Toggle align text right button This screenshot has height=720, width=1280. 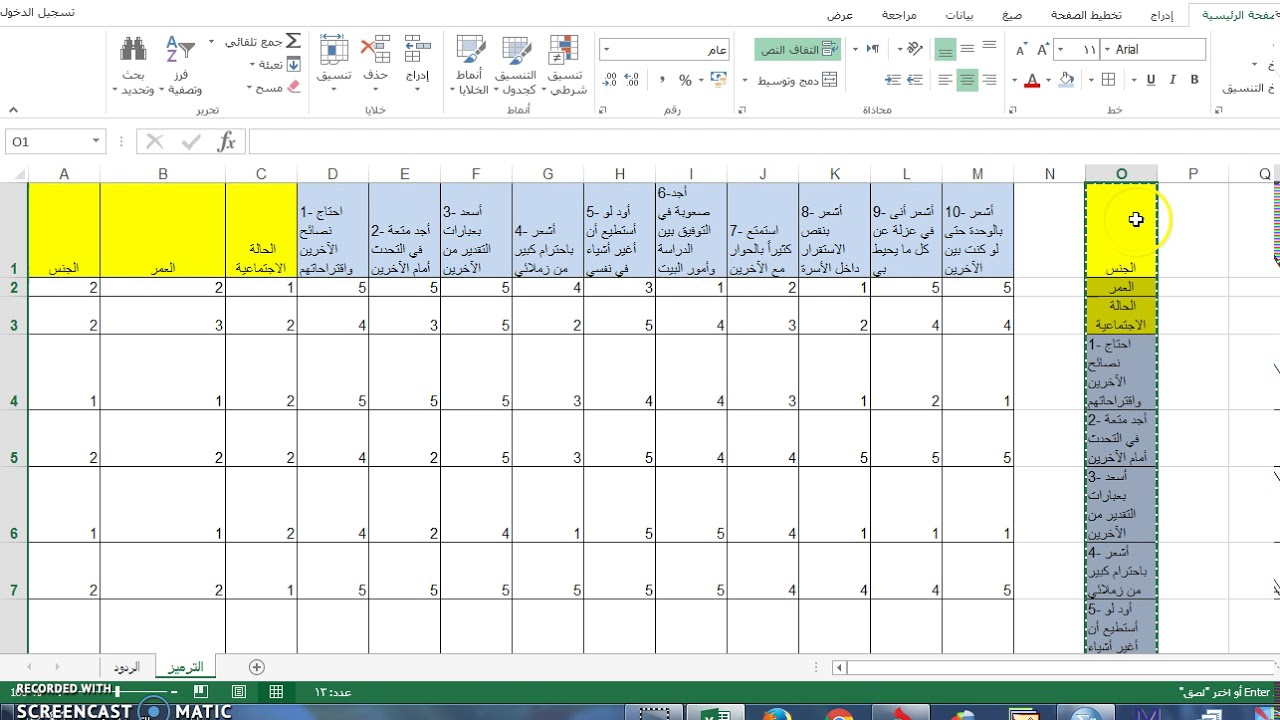[989, 80]
